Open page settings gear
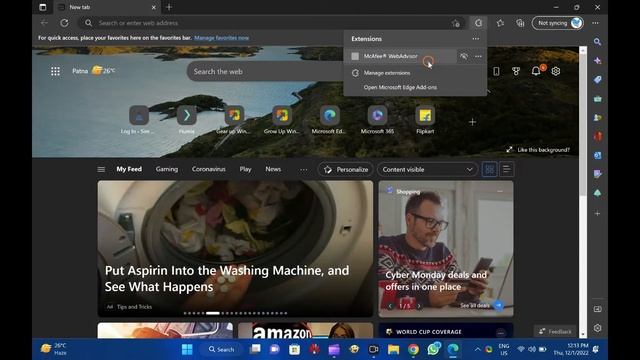The image size is (640, 360). [x=556, y=71]
